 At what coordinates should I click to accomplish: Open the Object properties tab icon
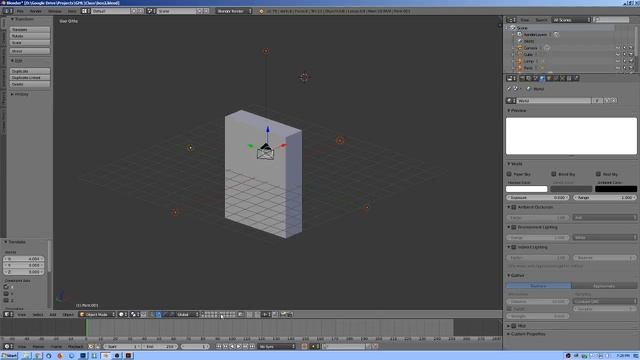(549, 78)
